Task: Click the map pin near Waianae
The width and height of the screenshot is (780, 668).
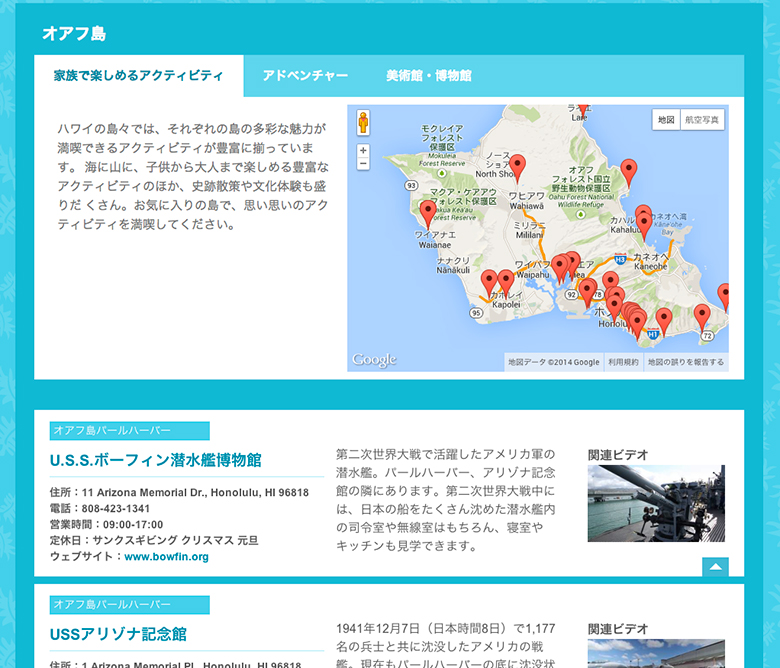Action: tap(428, 212)
